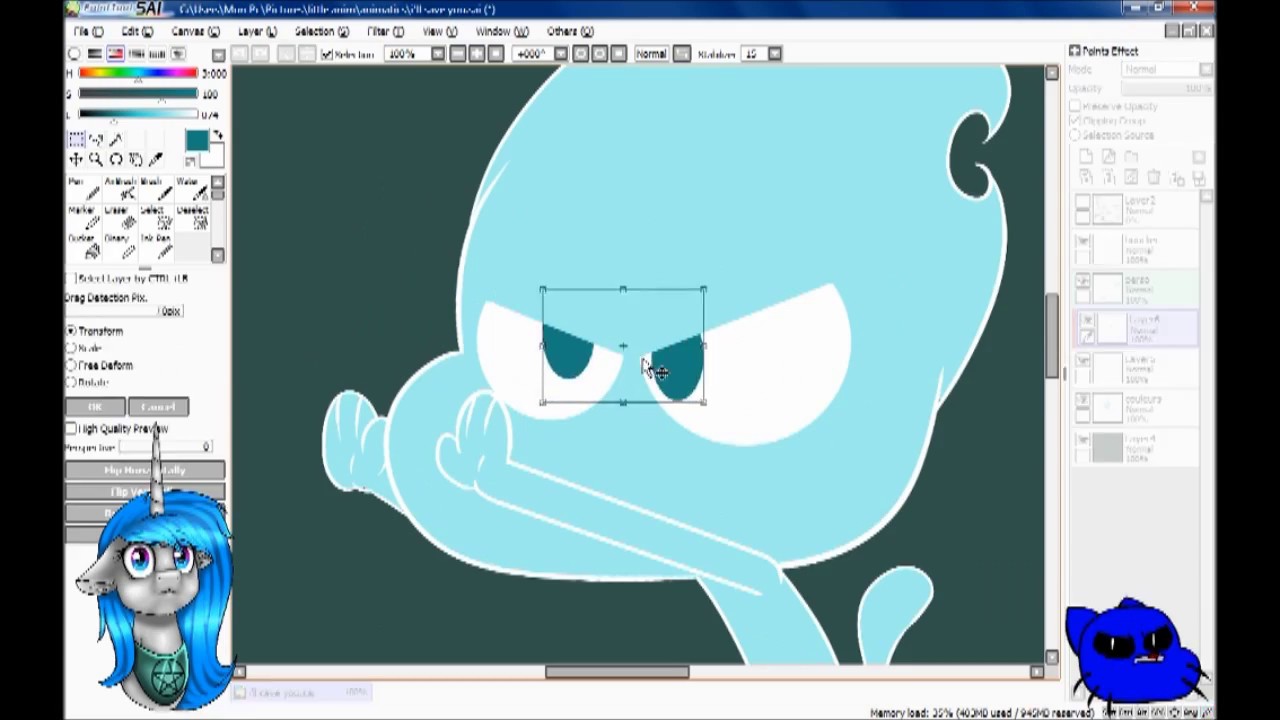Choose the Deselect pen tool
The height and width of the screenshot is (720, 1280).
coord(191,217)
